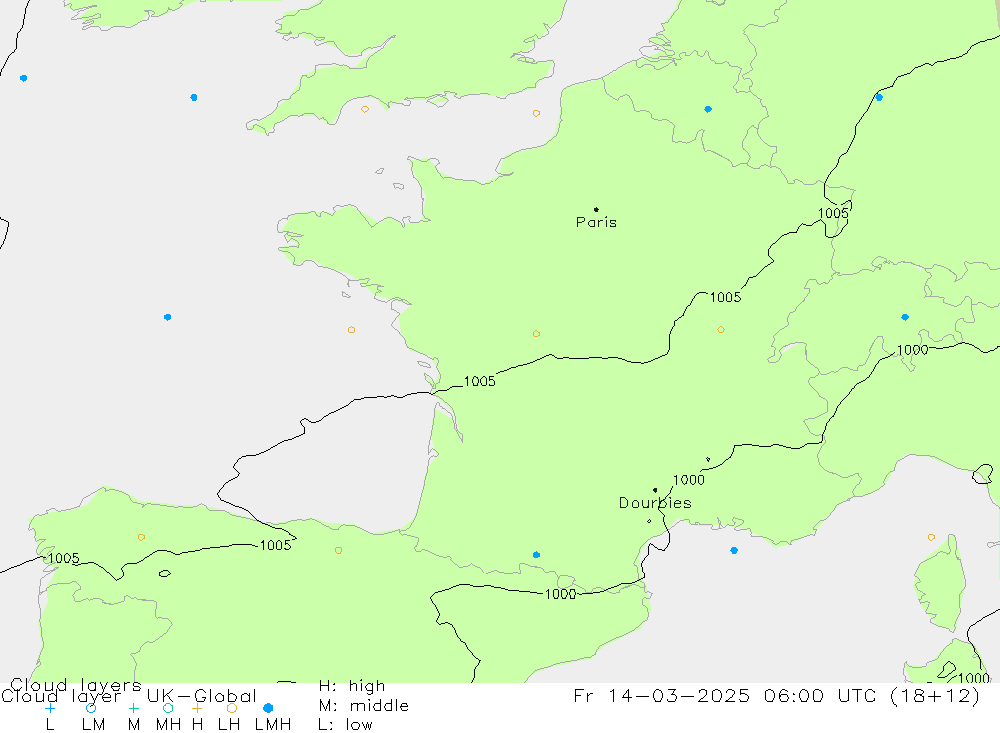Viewport: 1000px width, 733px height.
Task: Select the Paris city dot
Action: click(x=596, y=209)
